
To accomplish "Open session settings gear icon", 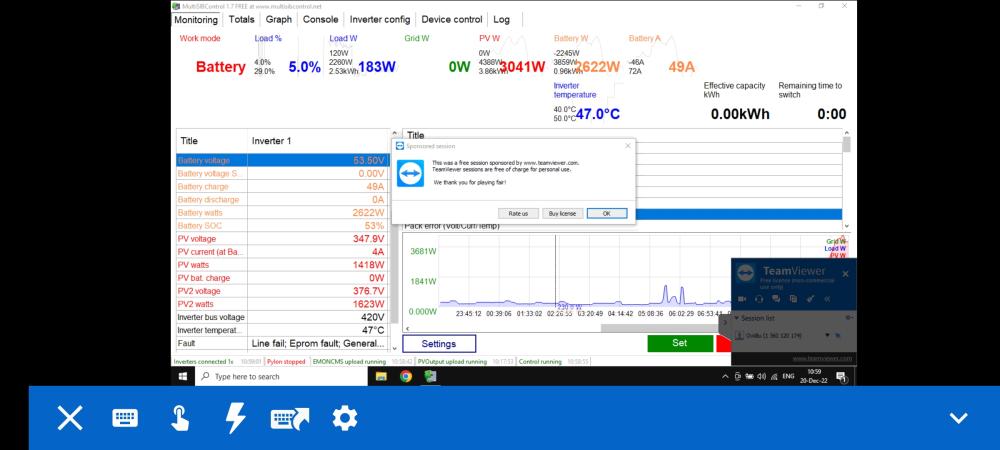I will (x=345, y=419).
